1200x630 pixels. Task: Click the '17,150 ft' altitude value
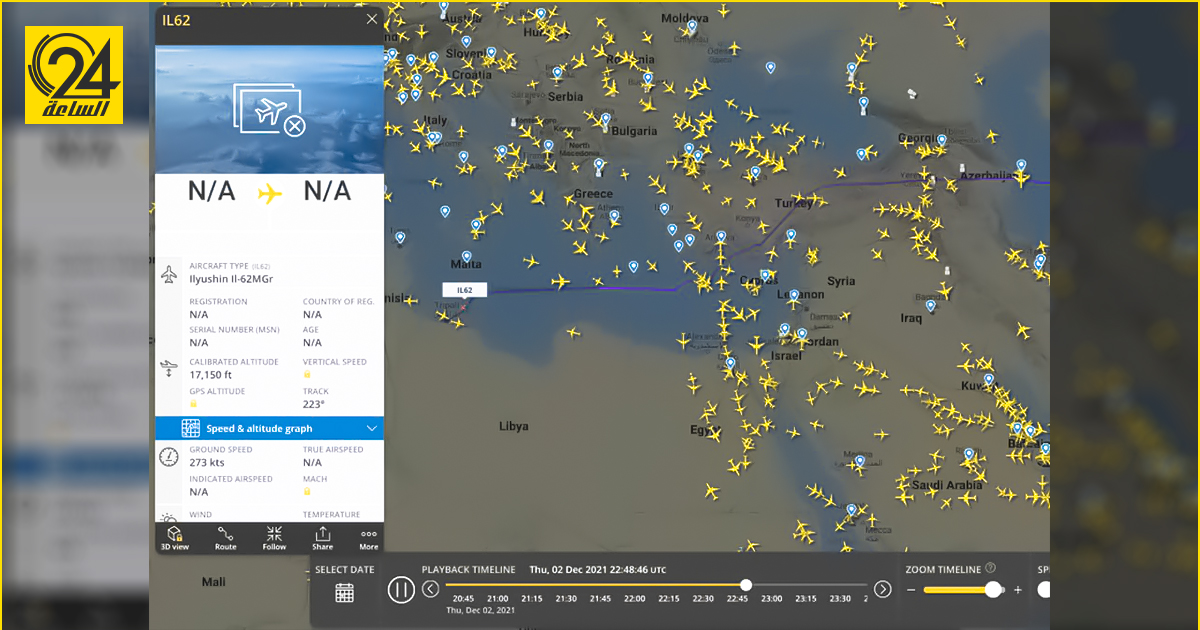(211, 375)
